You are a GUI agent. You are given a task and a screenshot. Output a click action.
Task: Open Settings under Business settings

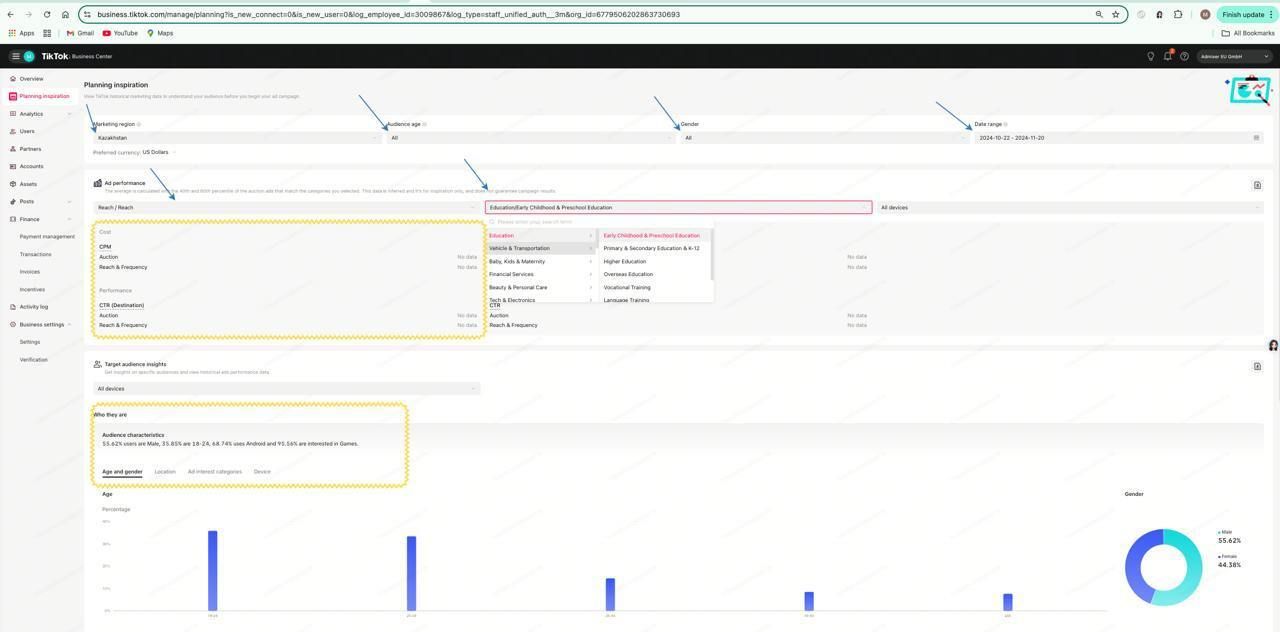(x=30, y=342)
